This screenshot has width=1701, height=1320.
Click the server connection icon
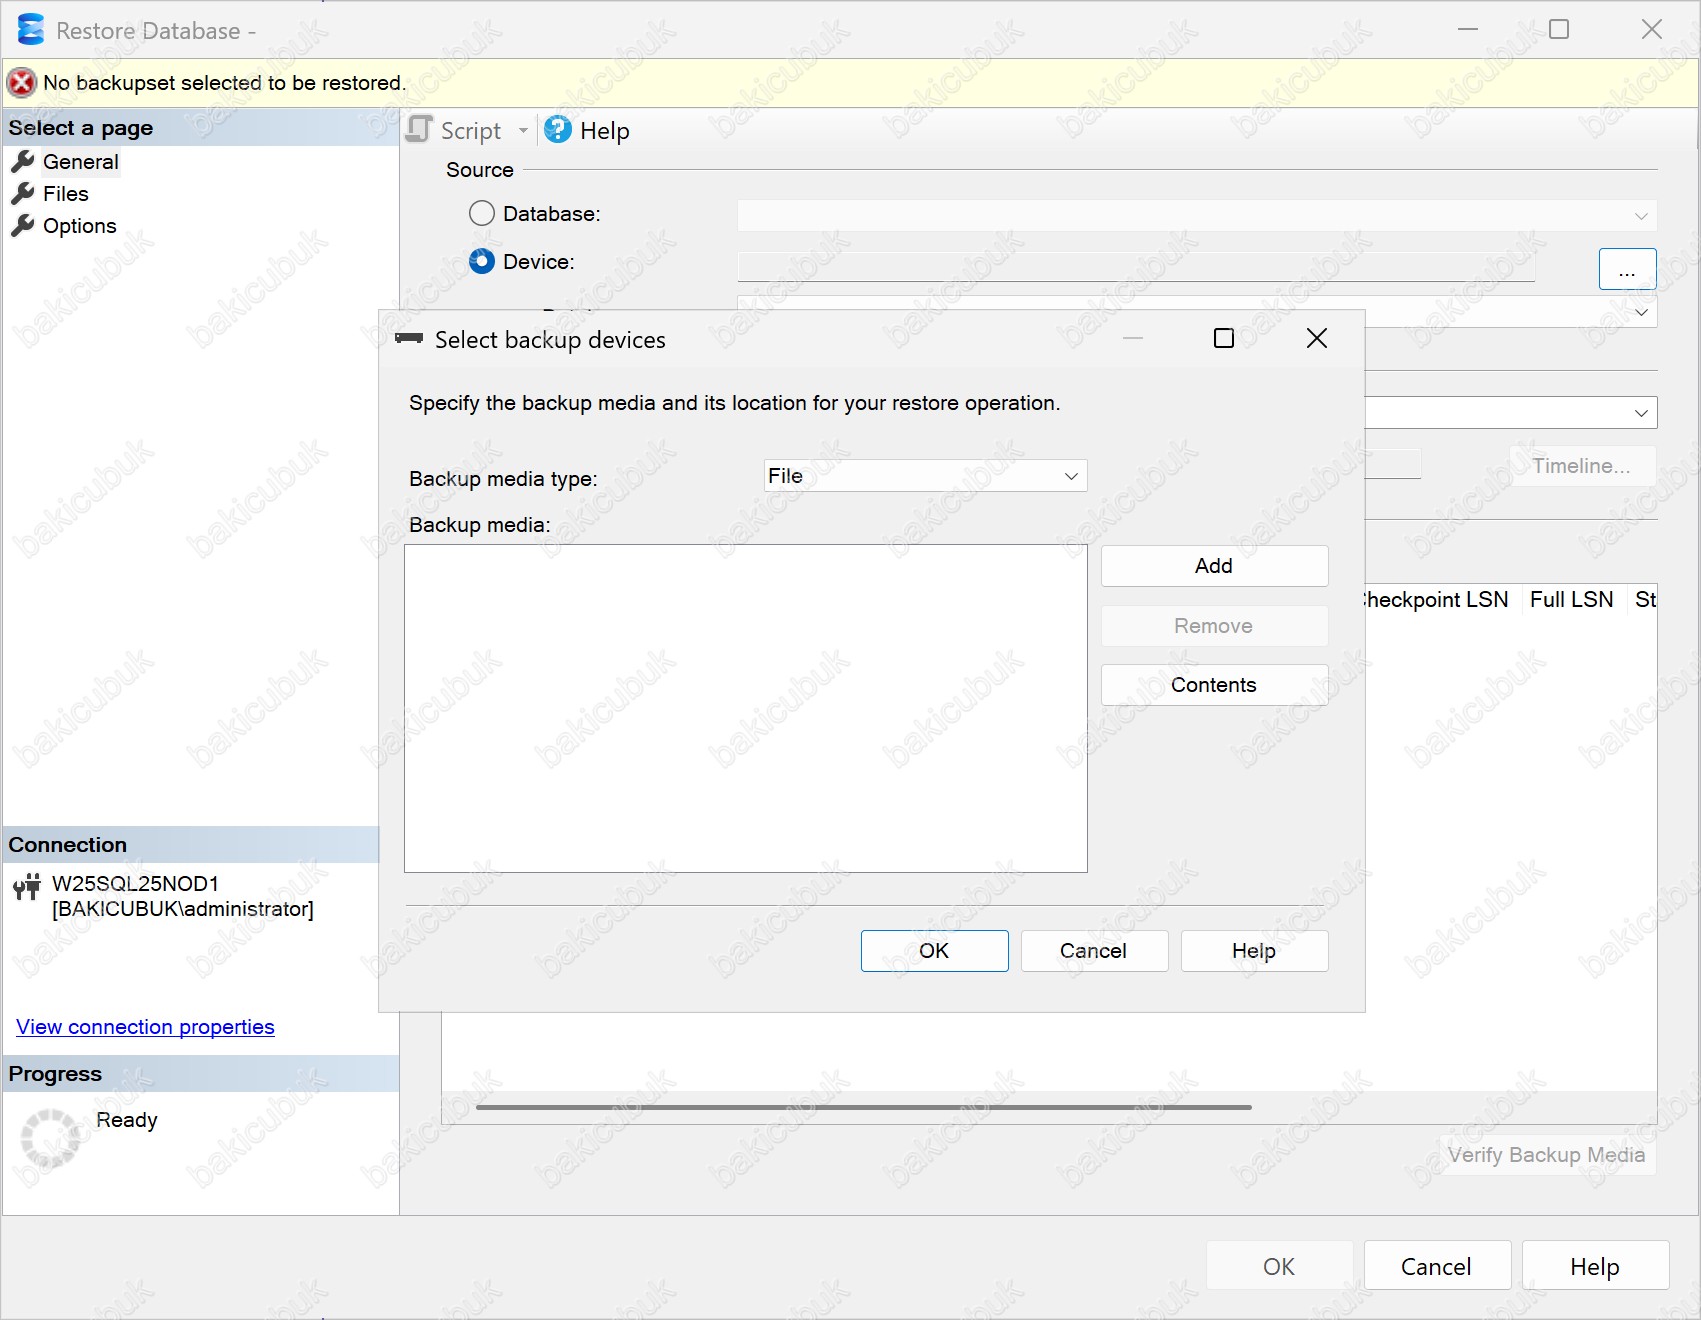tap(27, 886)
